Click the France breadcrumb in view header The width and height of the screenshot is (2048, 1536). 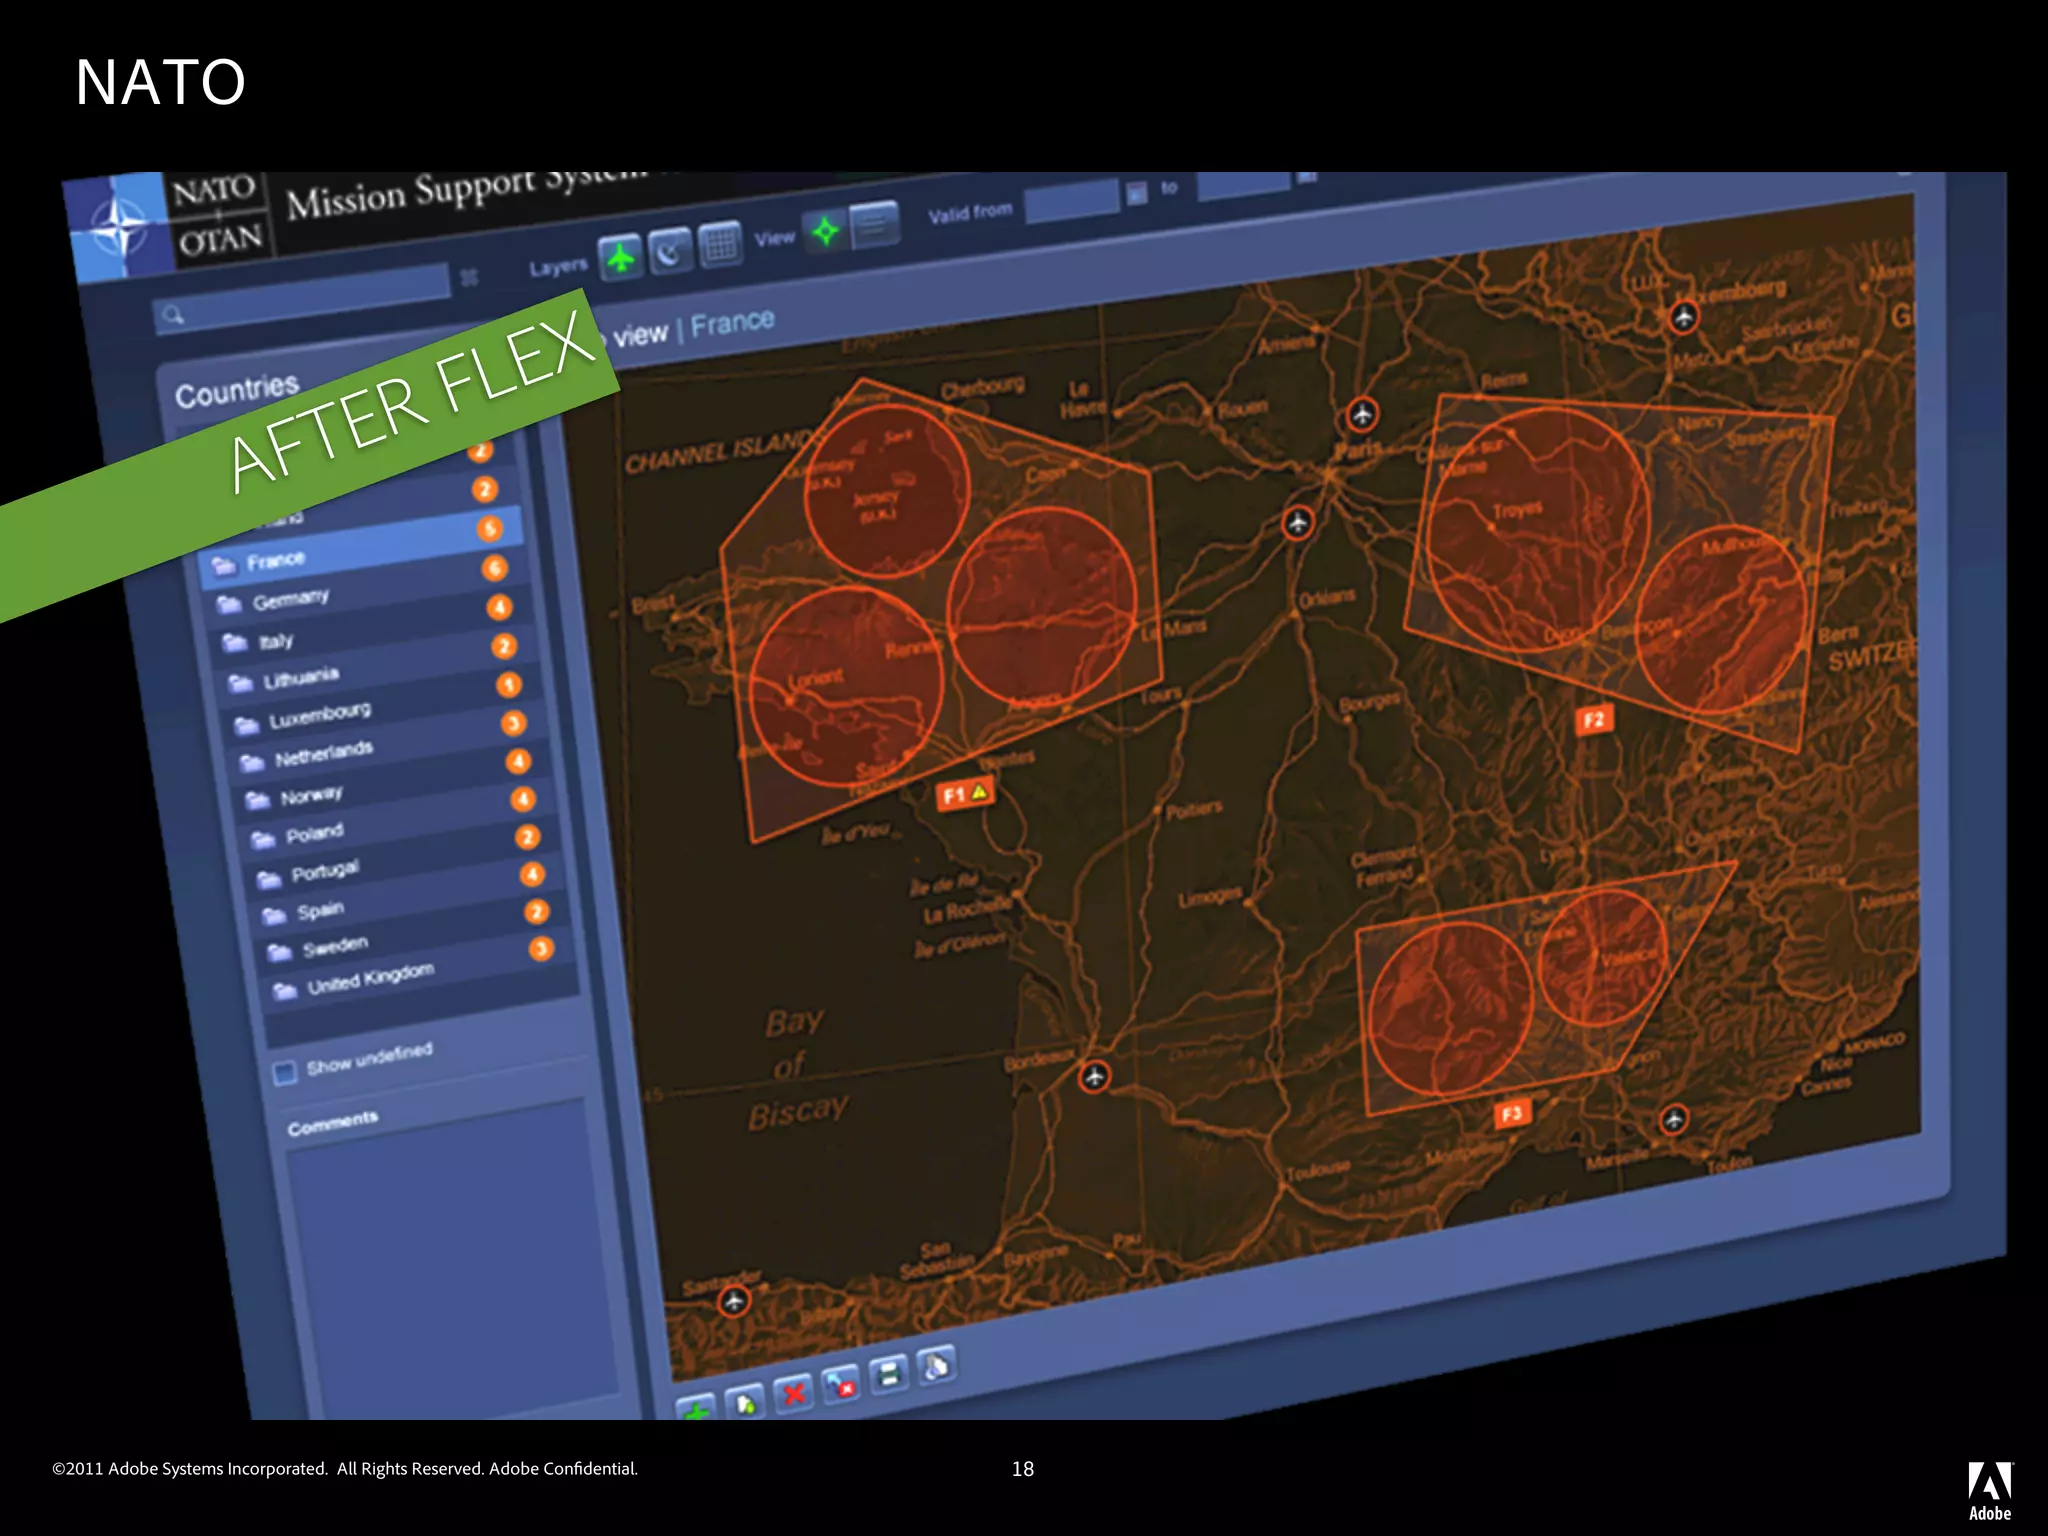tap(732, 323)
